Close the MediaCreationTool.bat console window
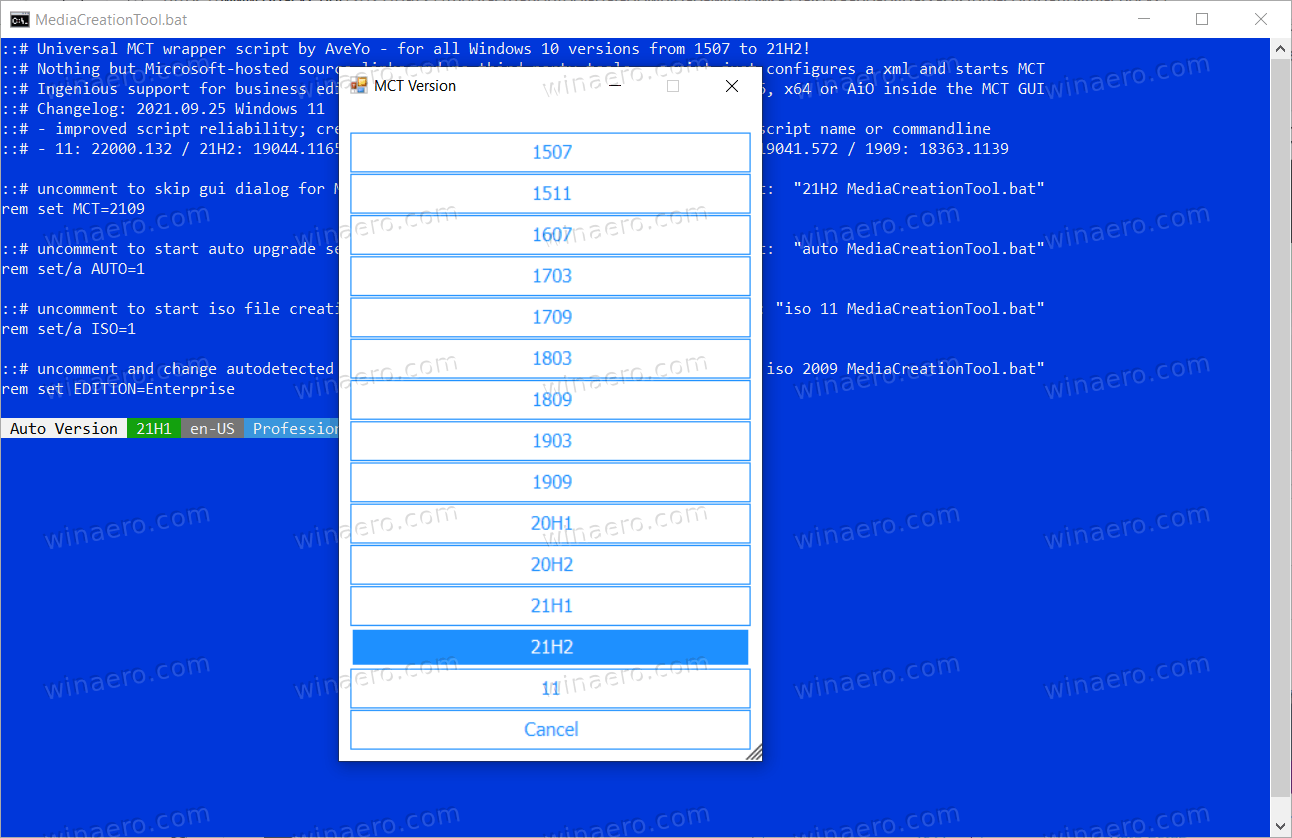This screenshot has width=1292, height=838. [1260, 19]
